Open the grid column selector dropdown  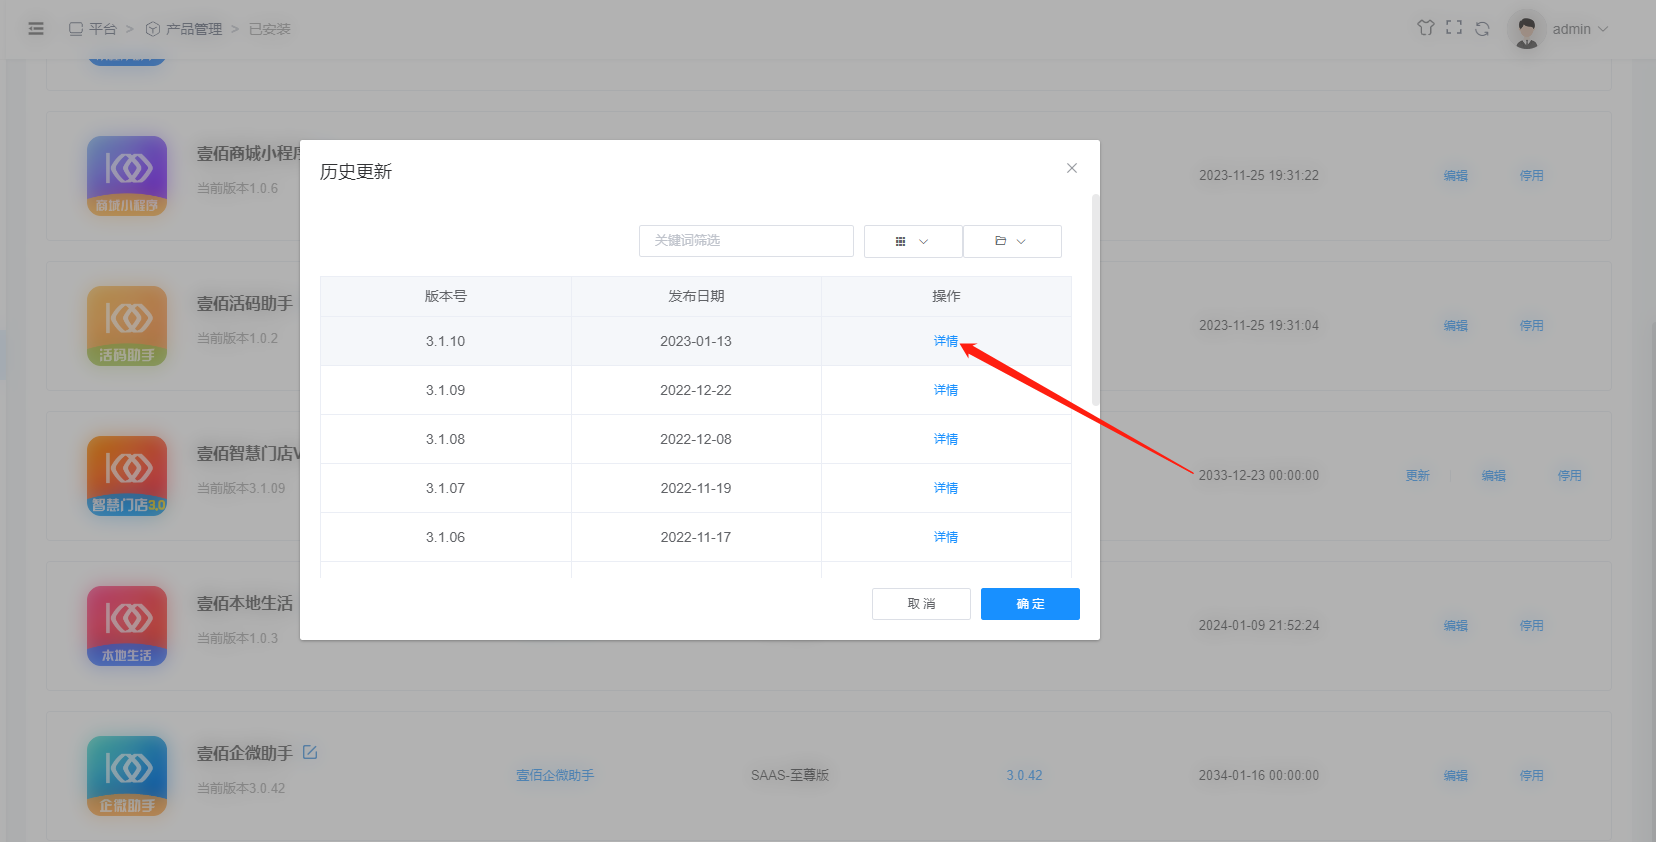pos(913,241)
